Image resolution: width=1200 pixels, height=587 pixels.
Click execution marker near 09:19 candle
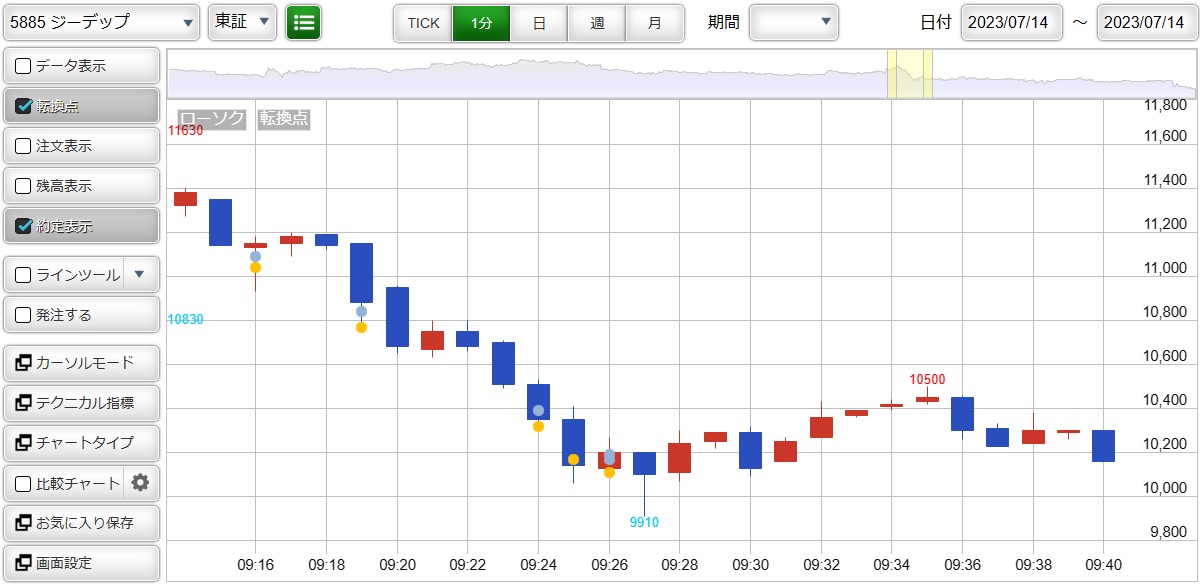(361, 319)
